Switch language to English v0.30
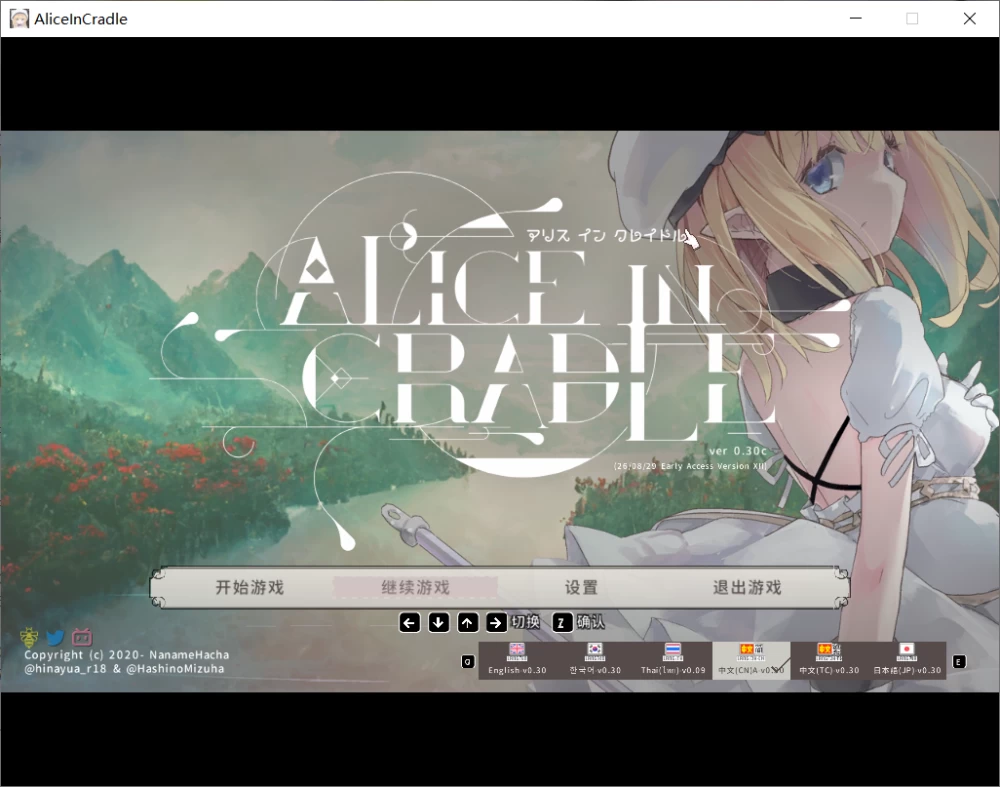Screen dimensions: 1000x787 pyautogui.click(x=517, y=660)
